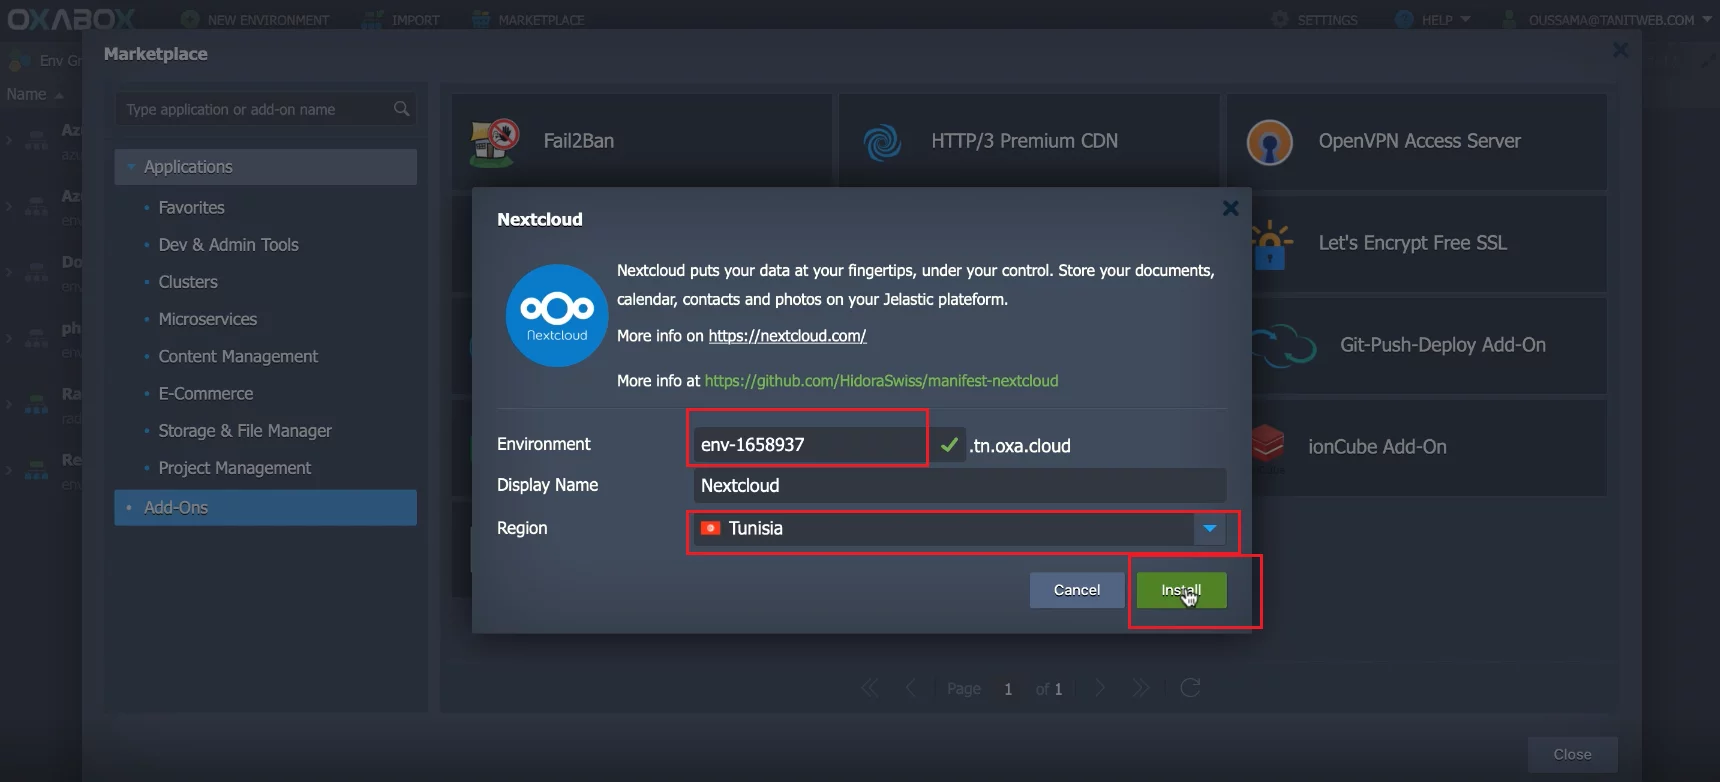The image size is (1720, 782).
Task: Go to next page of results
Action: (1100, 688)
